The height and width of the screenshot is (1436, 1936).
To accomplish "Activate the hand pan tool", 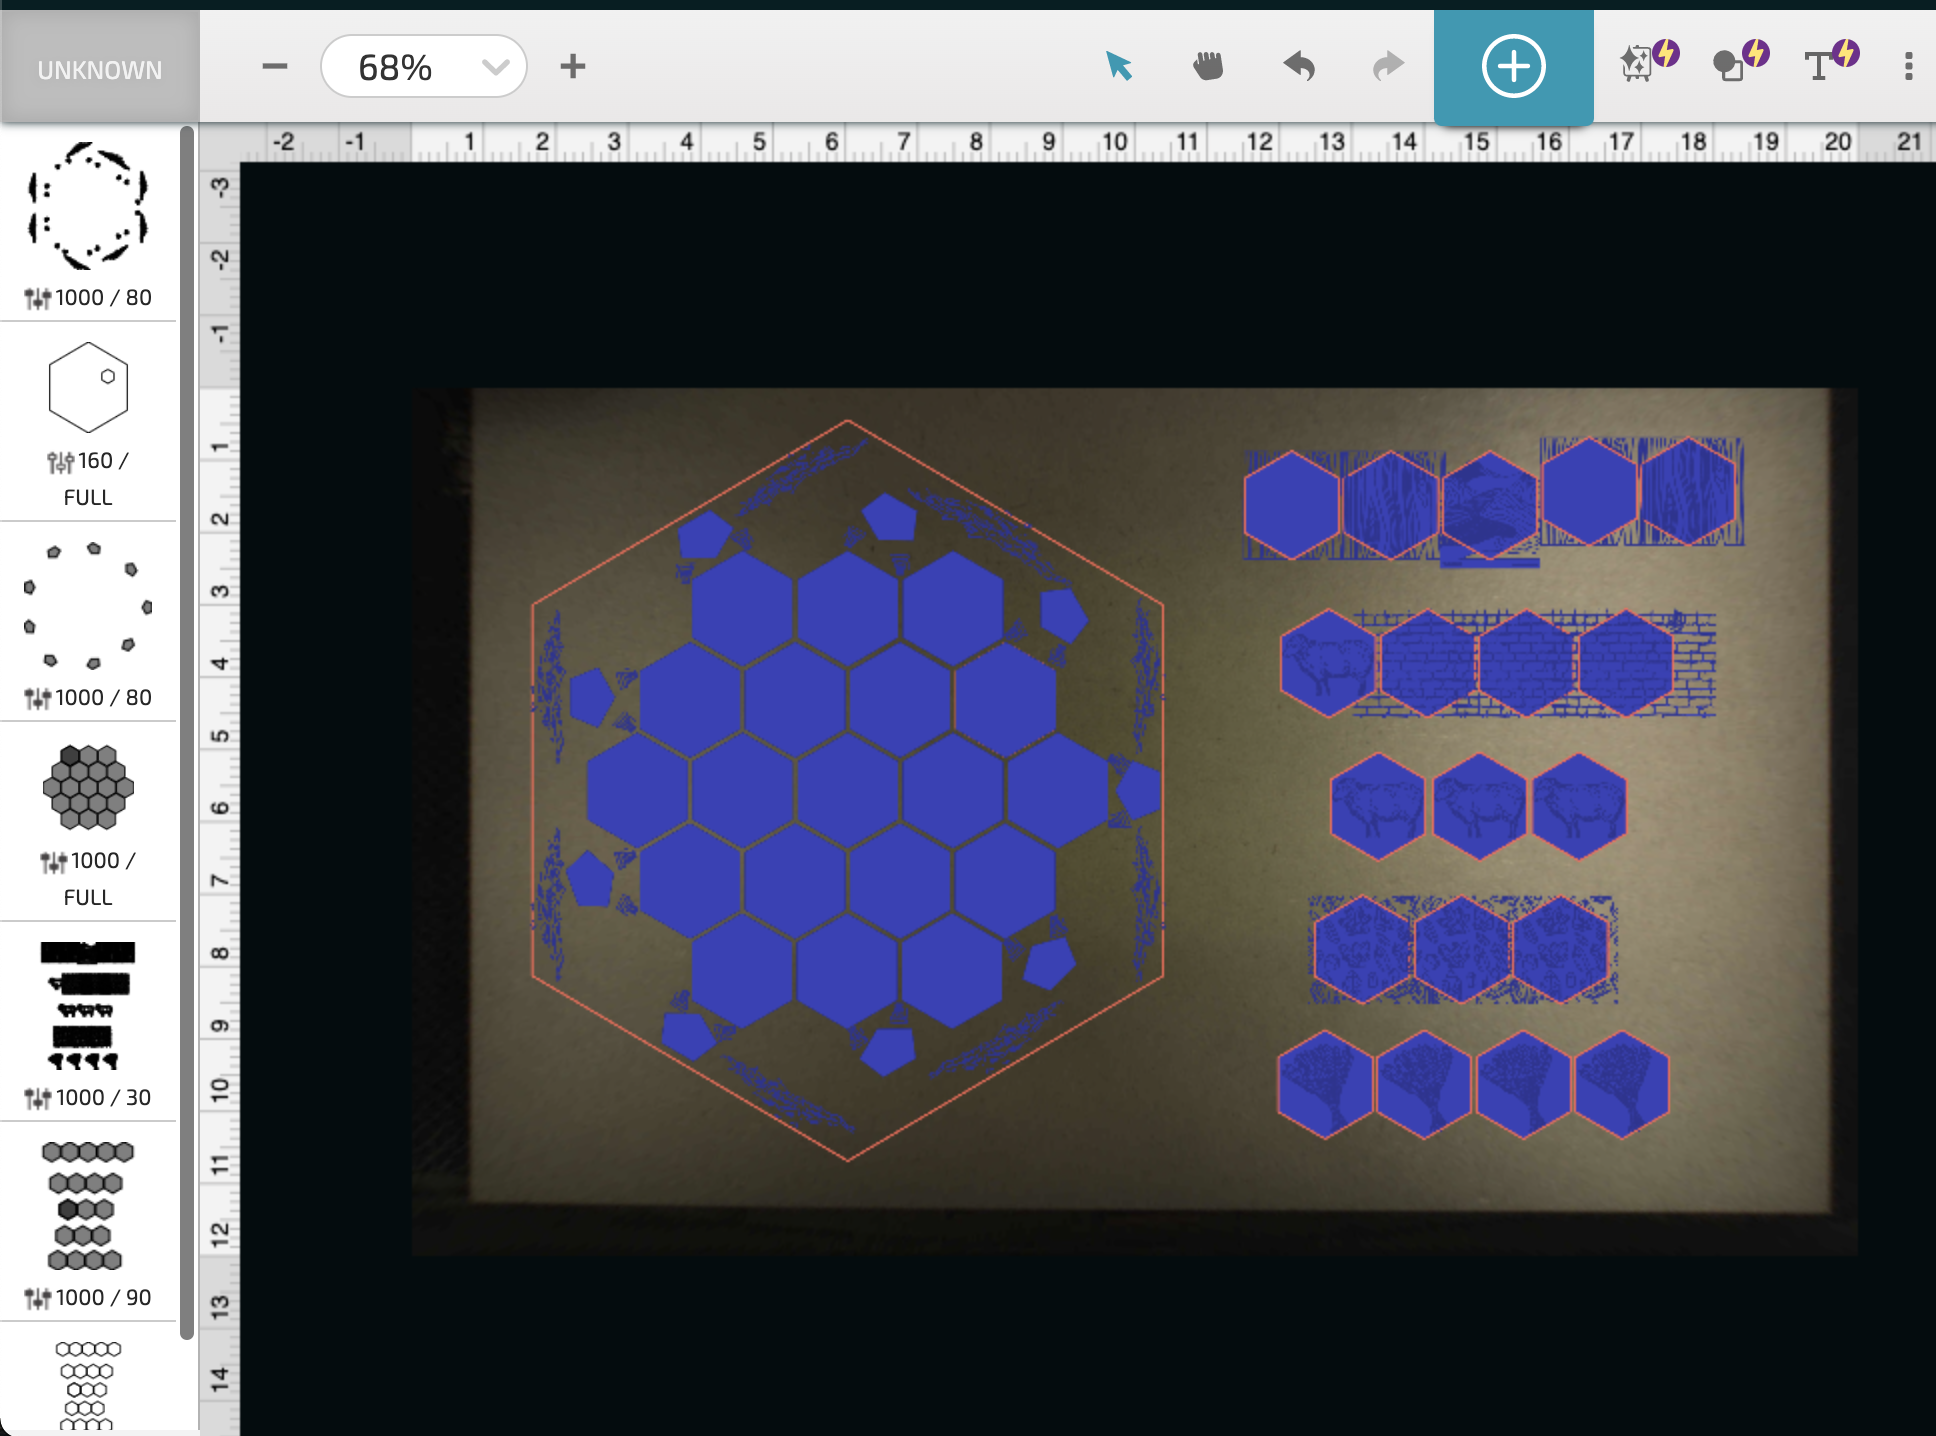I will (x=1206, y=66).
